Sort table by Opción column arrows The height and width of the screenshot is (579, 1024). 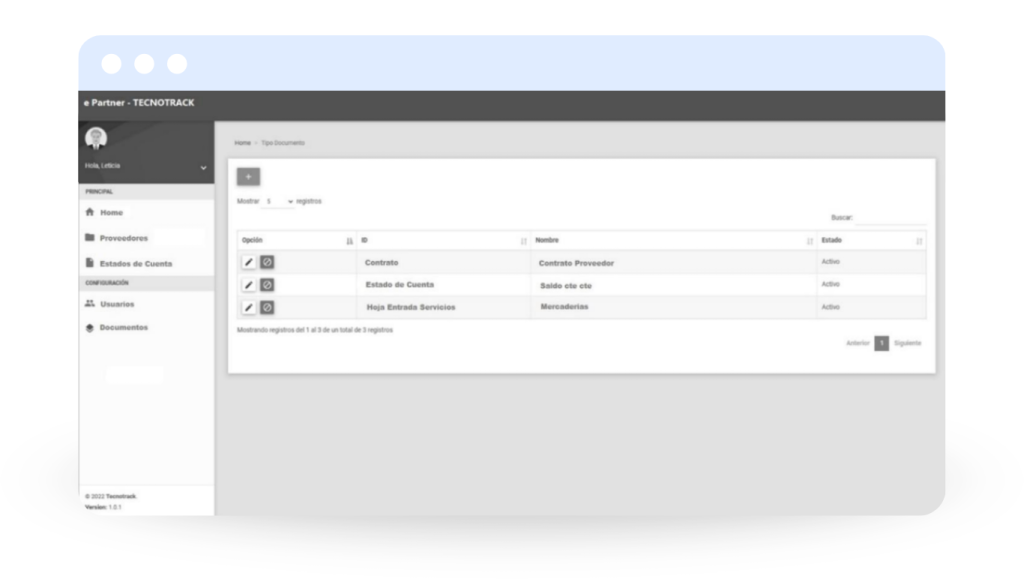pyautogui.click(x=349, y=241)
